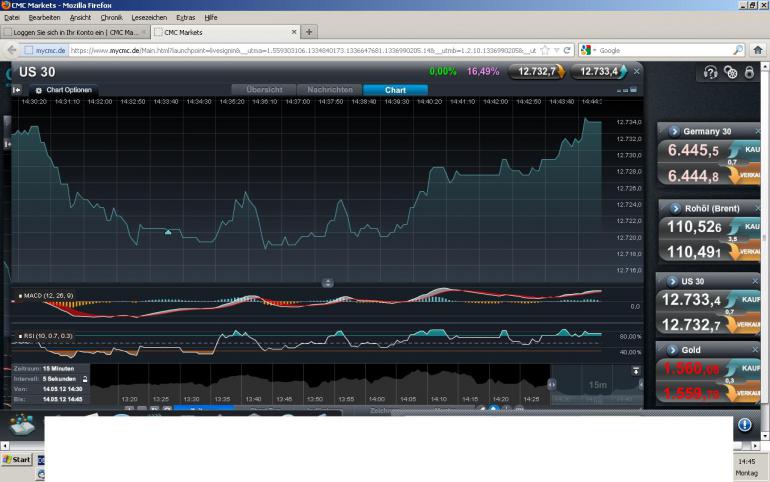Reload the page with the refresh icon
This screenshot has width=770, height=482.
(x=567, y=50)
